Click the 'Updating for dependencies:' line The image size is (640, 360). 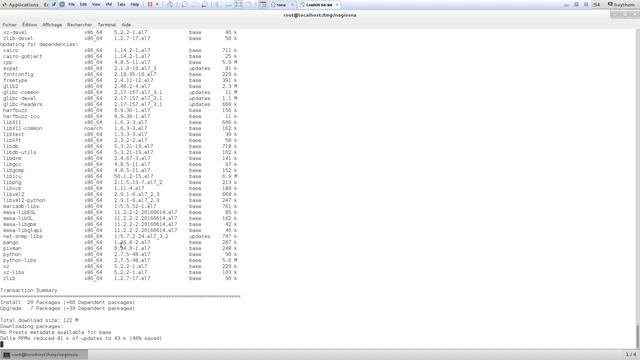tap(39, 44)
